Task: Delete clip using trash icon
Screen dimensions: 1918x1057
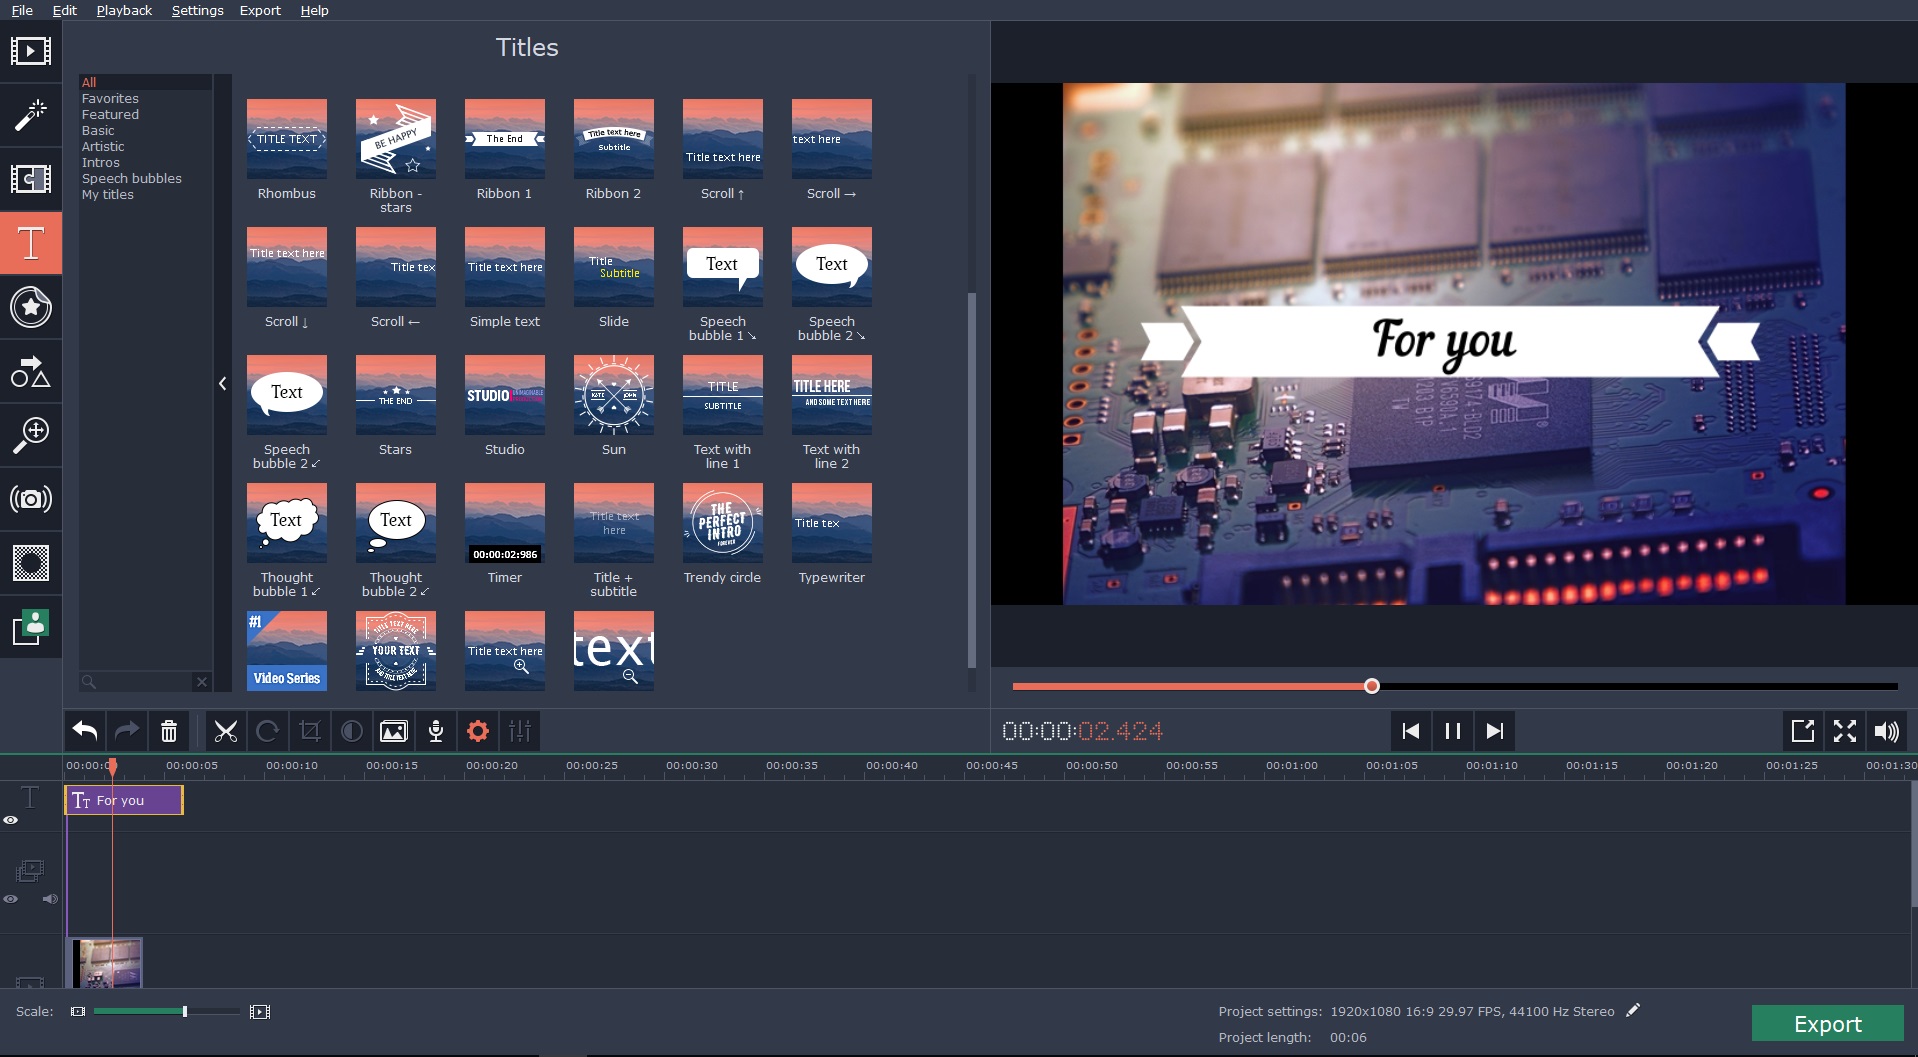Action: (x=169, y=731)
